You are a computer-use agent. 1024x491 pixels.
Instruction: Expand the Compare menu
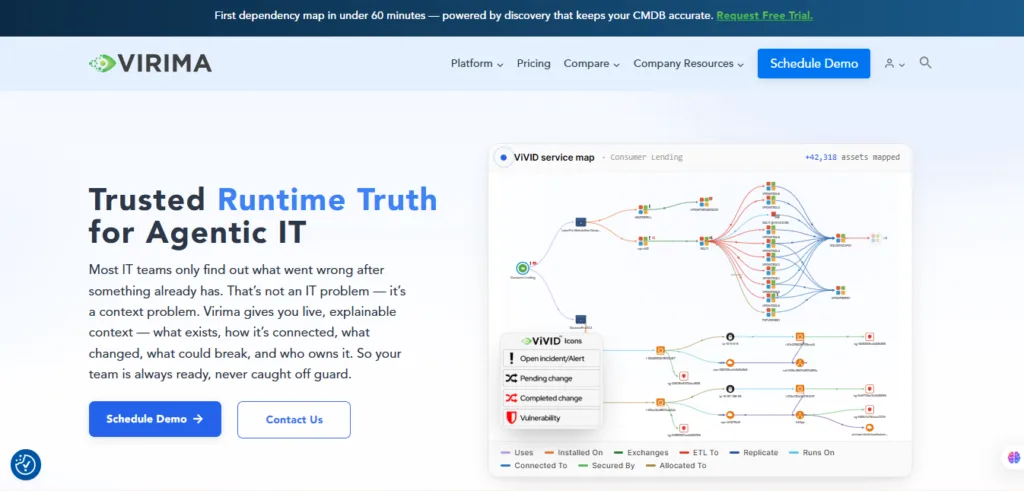(592, 63)
